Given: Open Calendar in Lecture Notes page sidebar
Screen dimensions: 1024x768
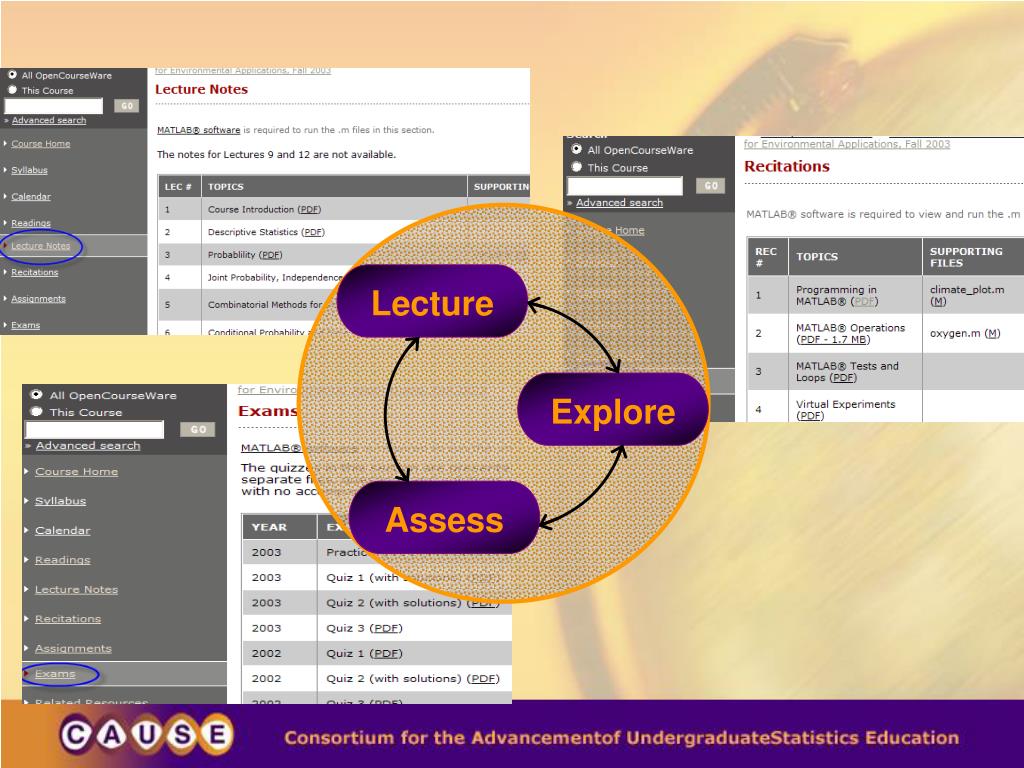Looking at the screenshot, I should point(31,197).
